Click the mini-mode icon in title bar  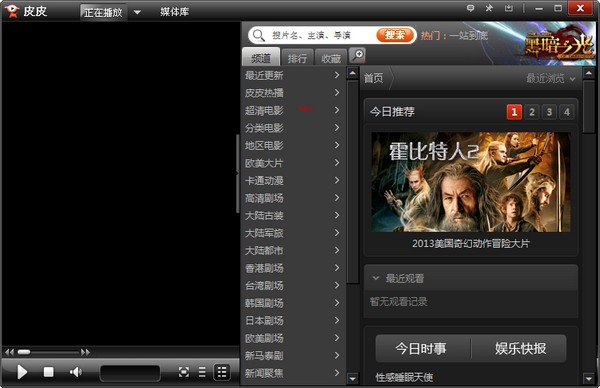509,8
